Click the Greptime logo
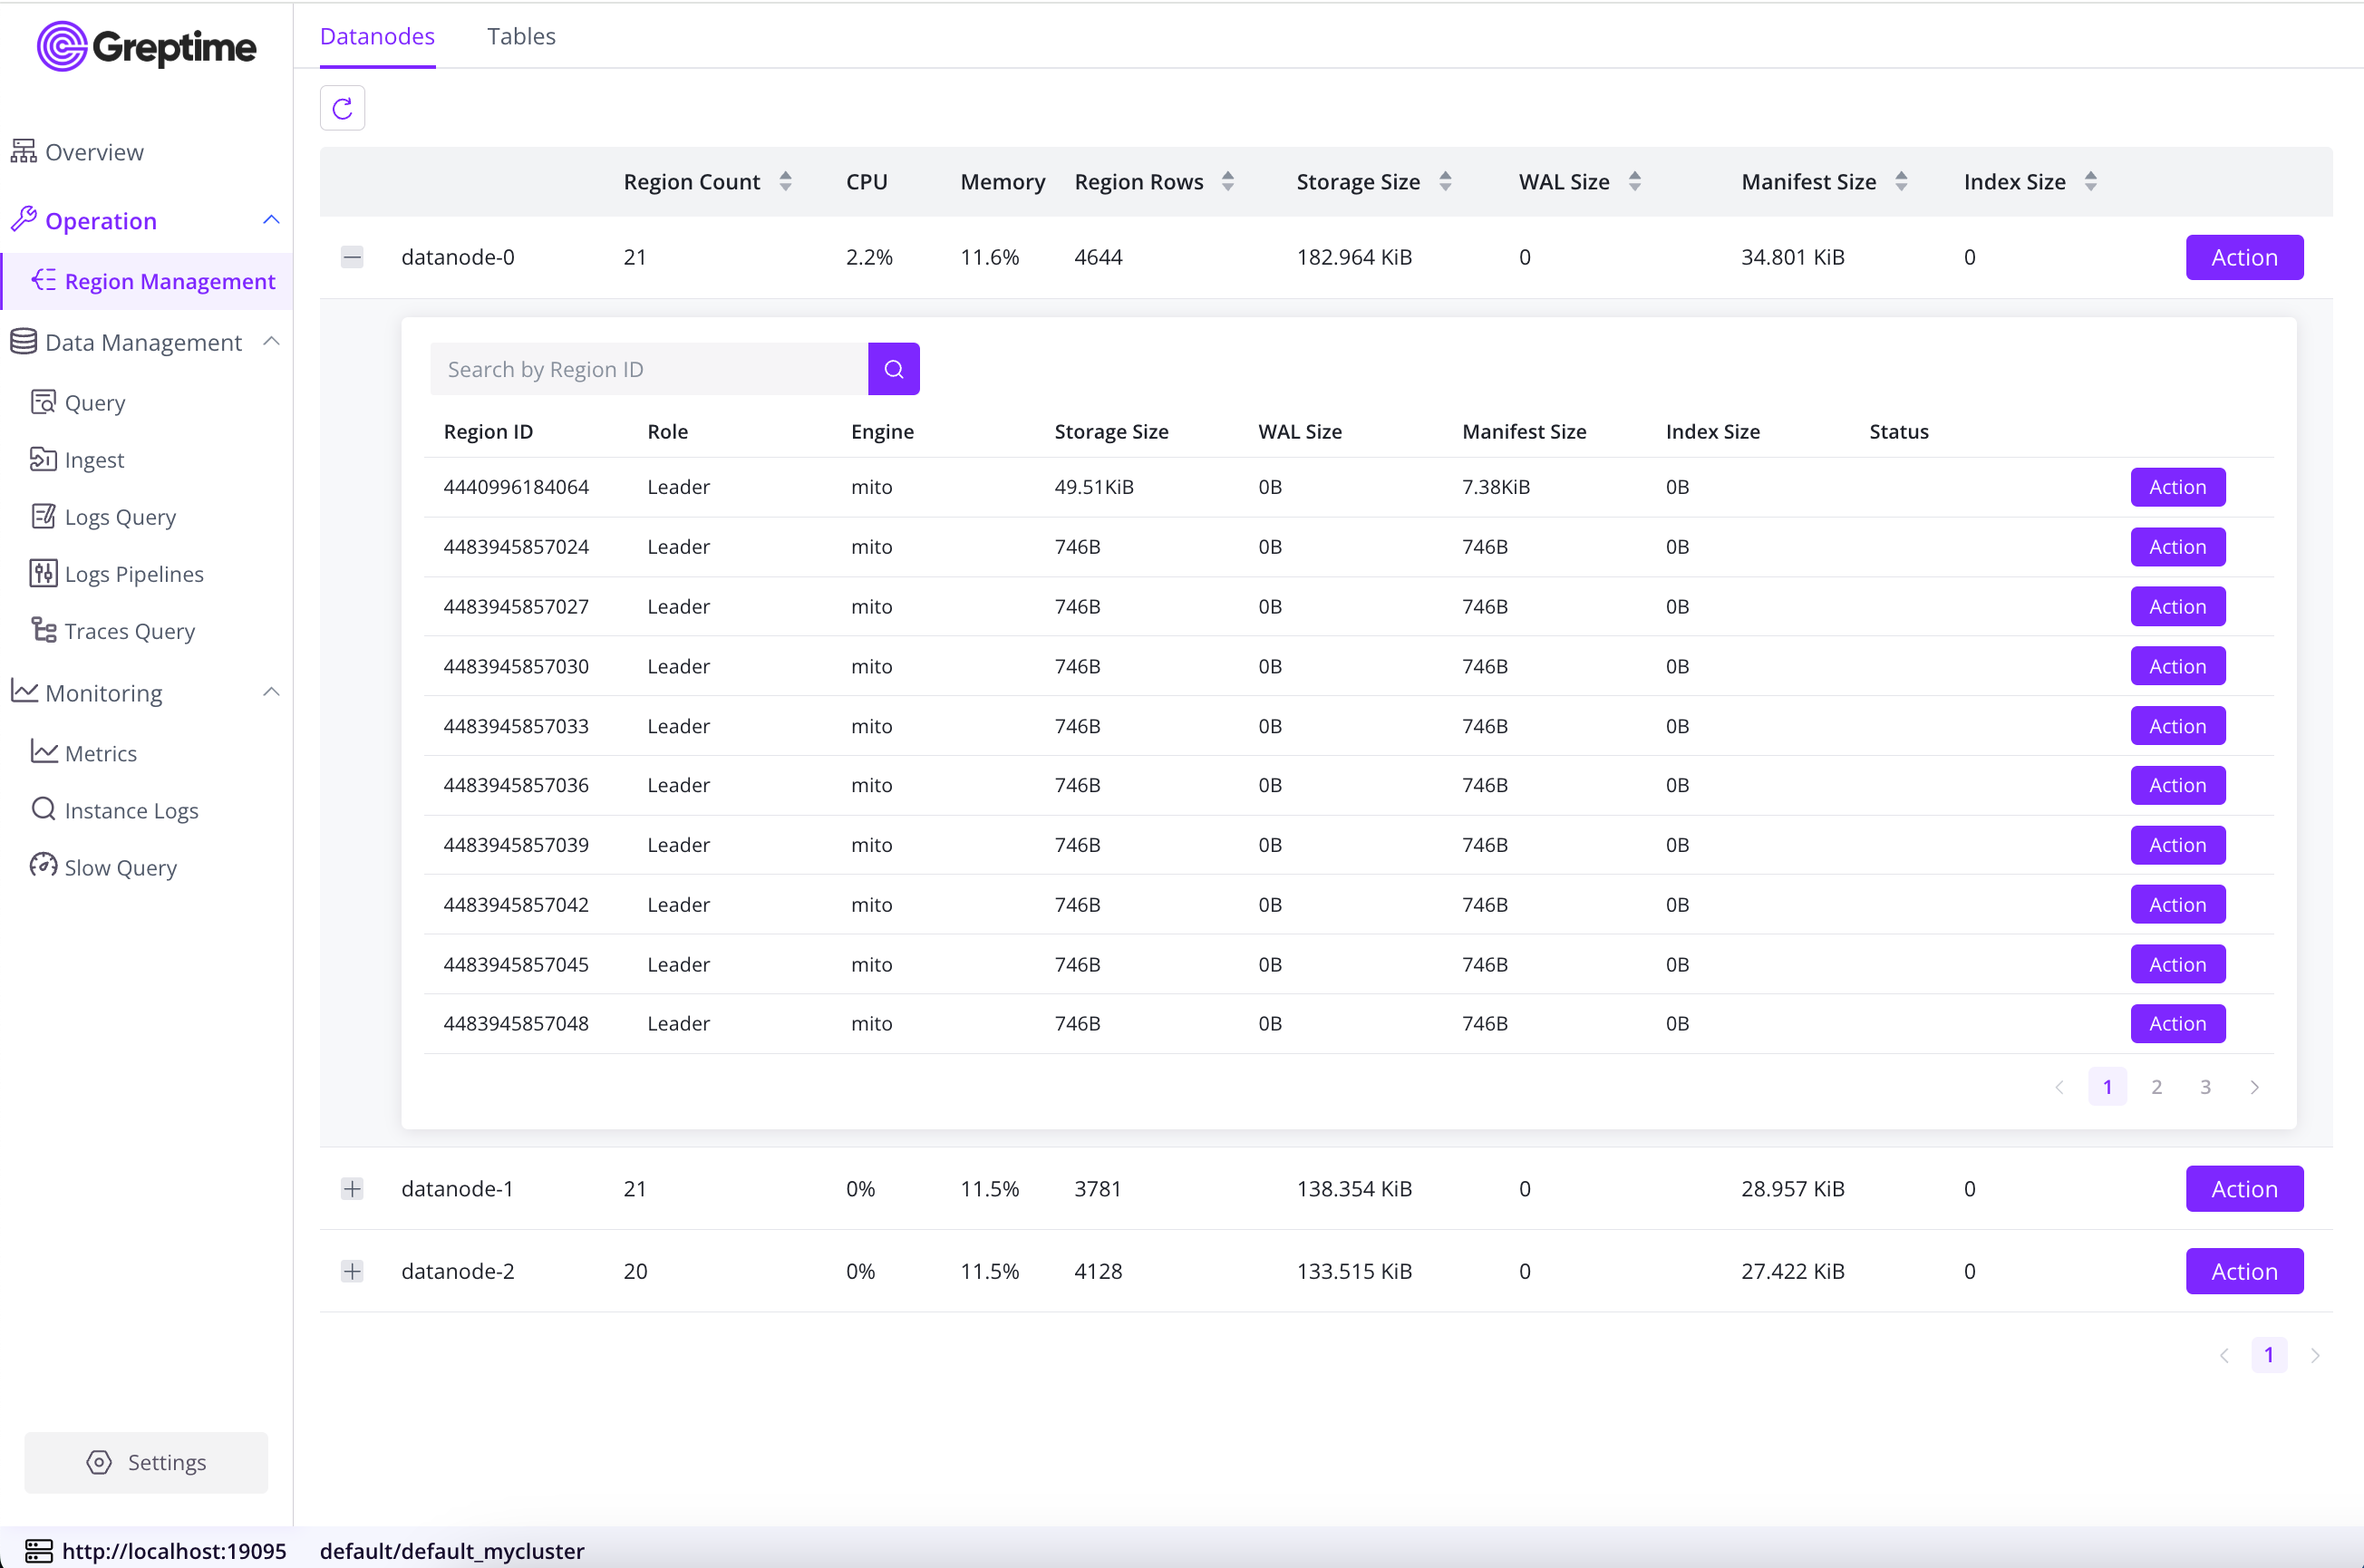The image size is (2364, 1568). tap(147, 46)
